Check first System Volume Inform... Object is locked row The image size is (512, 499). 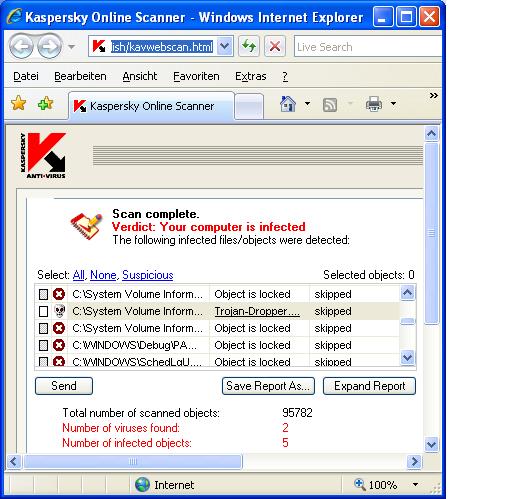(43, 294)
